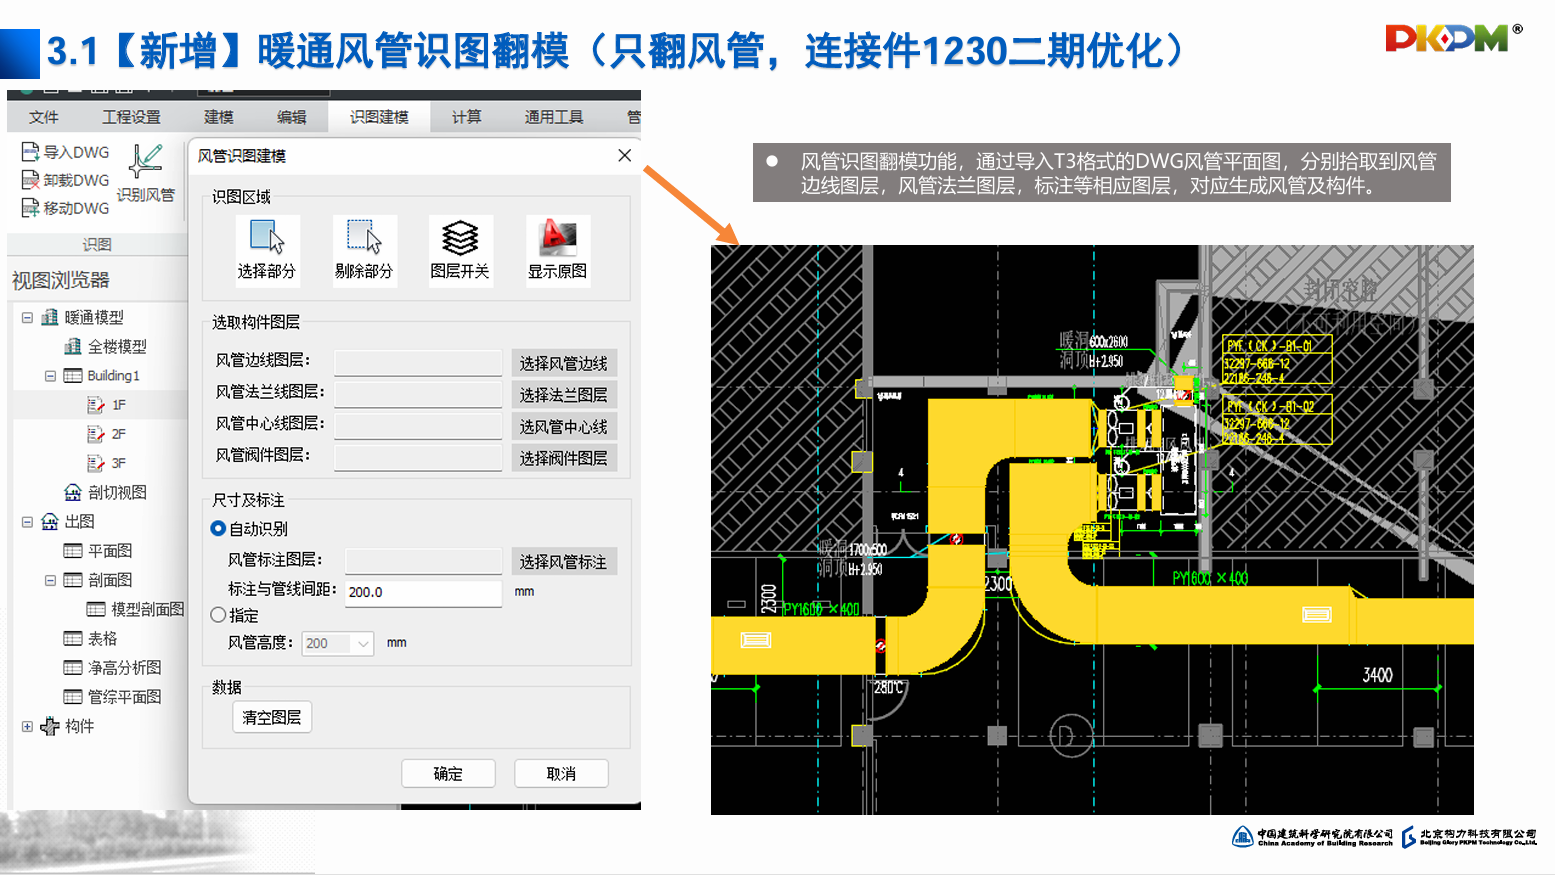Collapse the 剖面图 tree node
The height and width of the screenshot is (875, 1555).
tap(50, 580)
